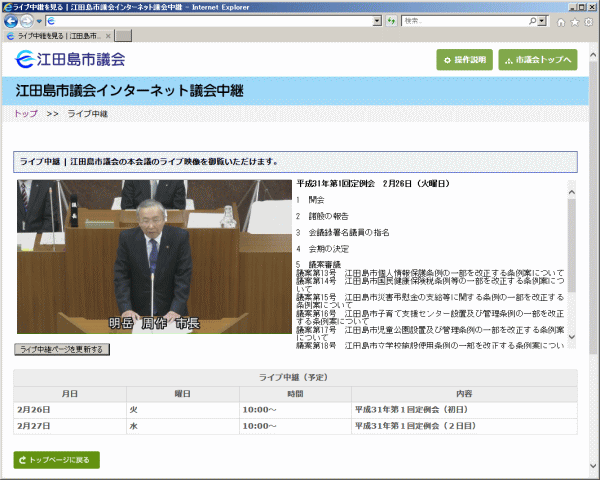
Task: Click the agenda list scroll up arrow
Action: pos(572,192)
